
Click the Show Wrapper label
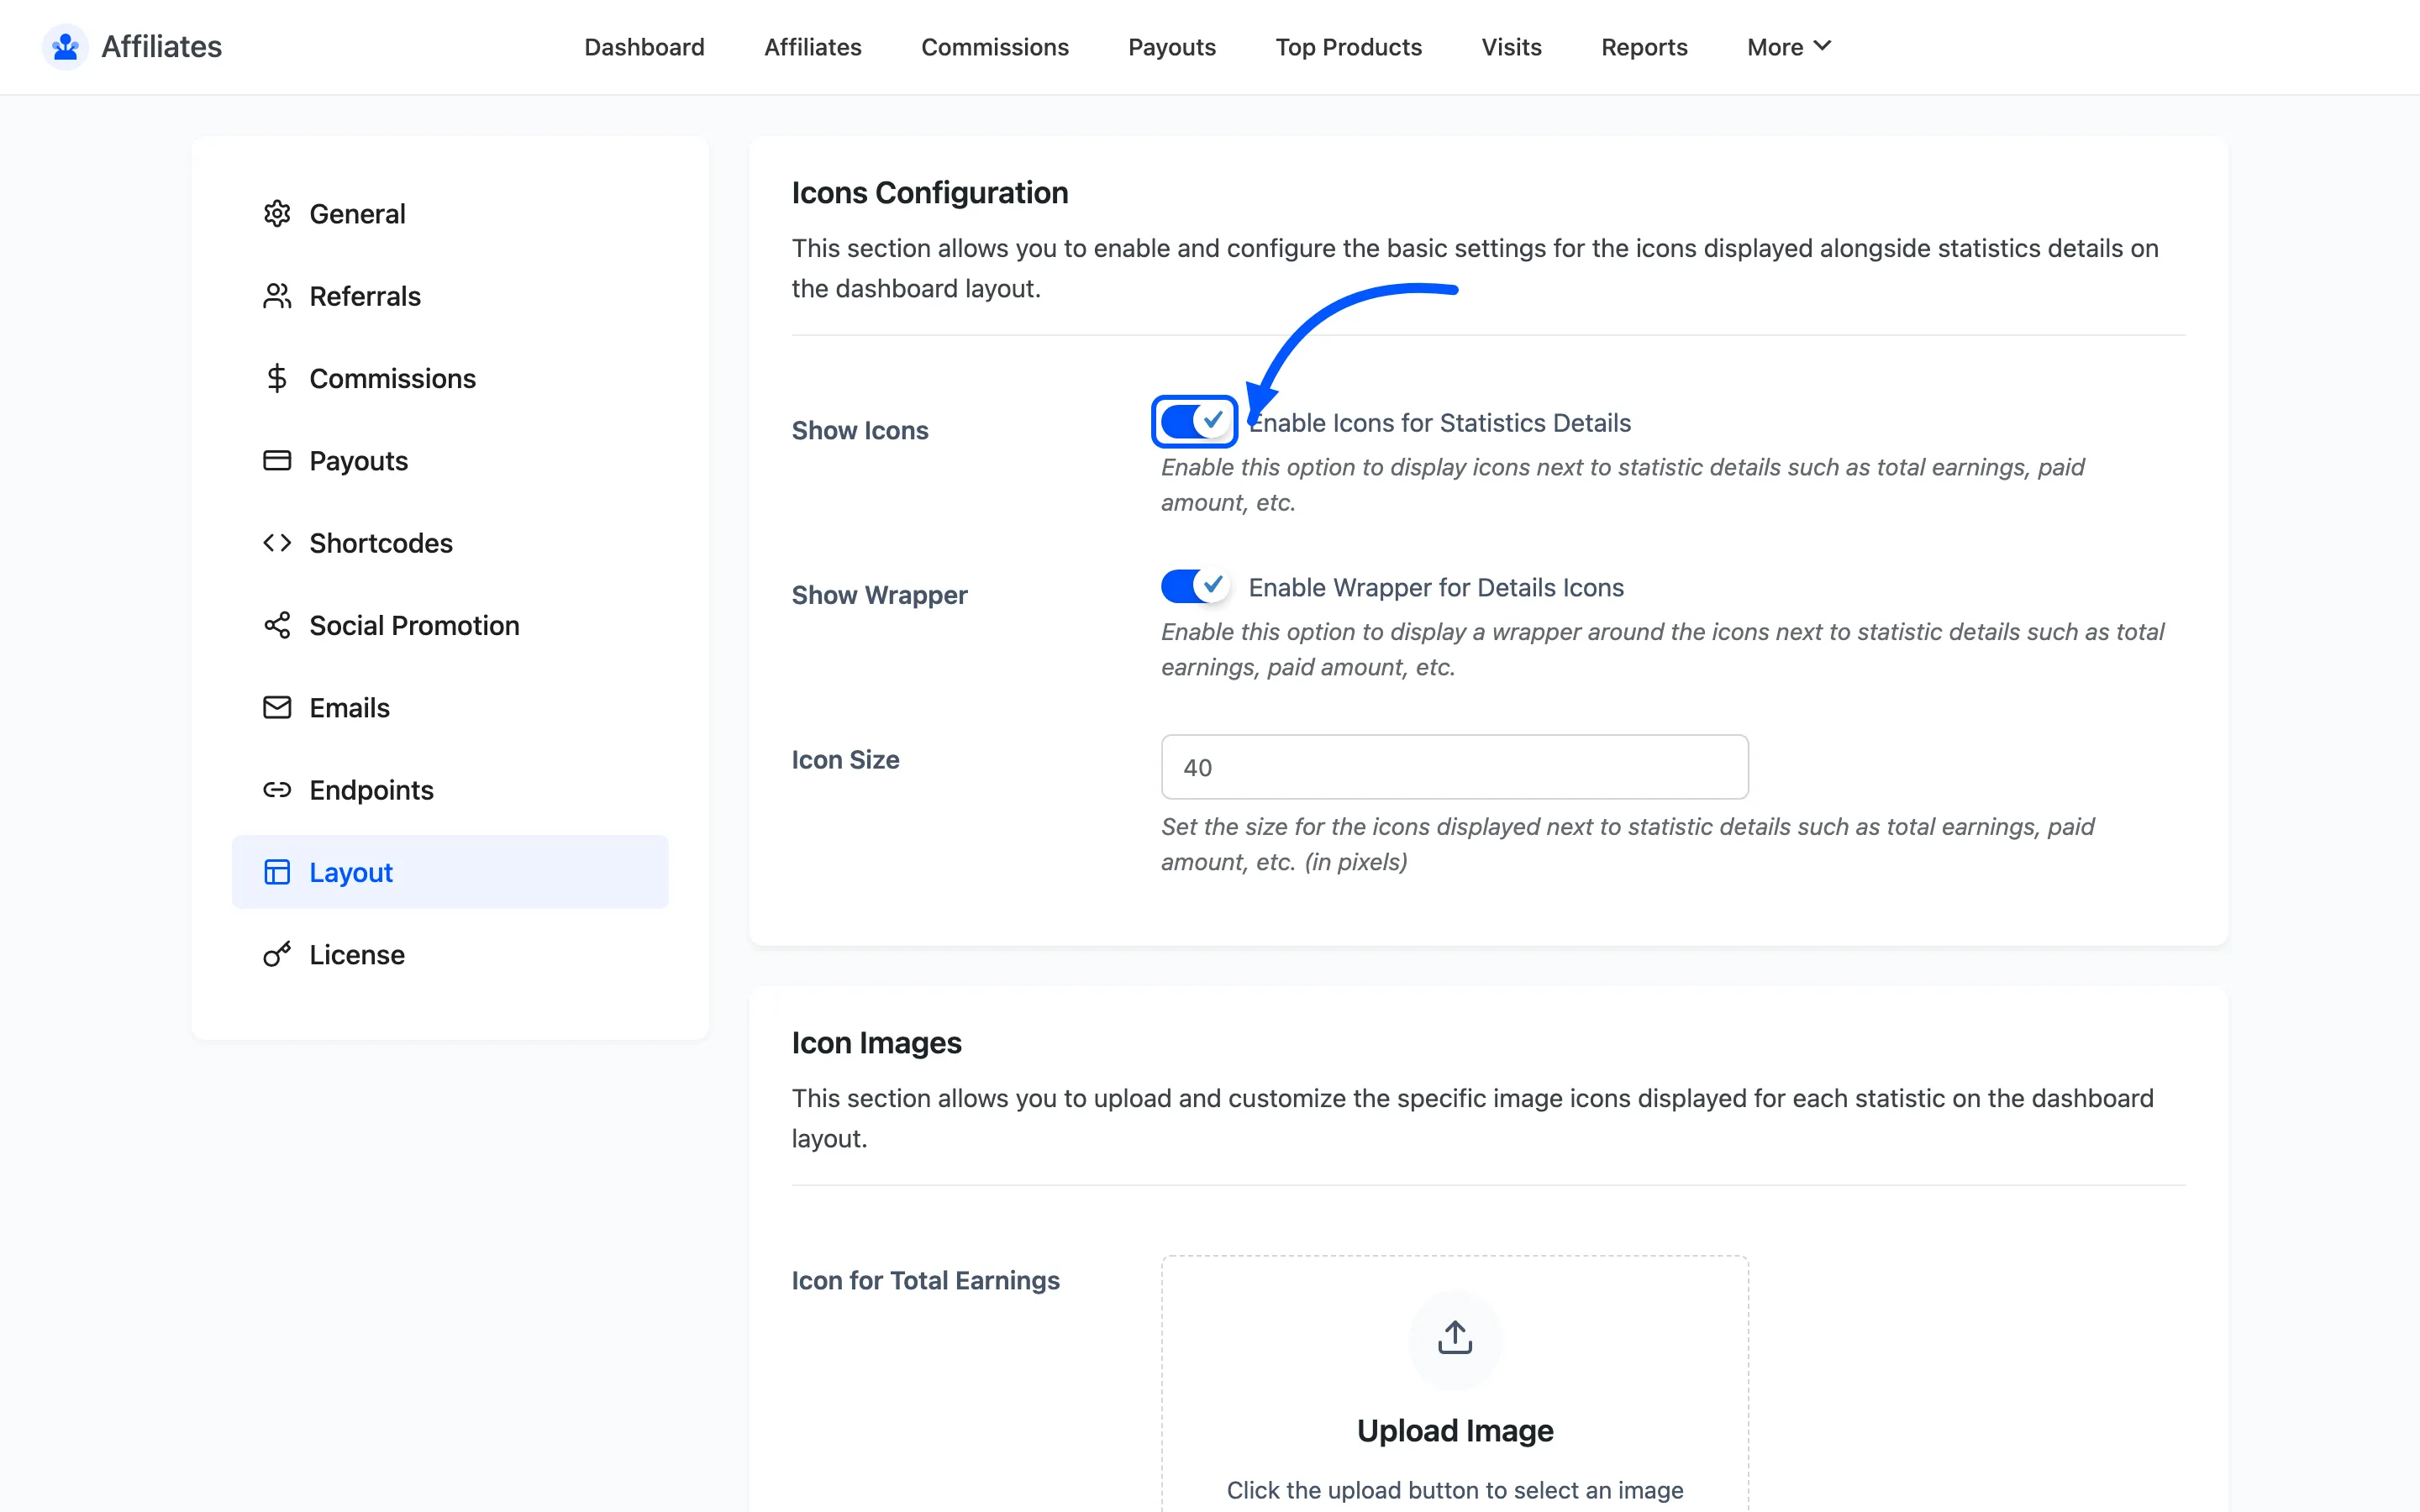coord(880,595)
